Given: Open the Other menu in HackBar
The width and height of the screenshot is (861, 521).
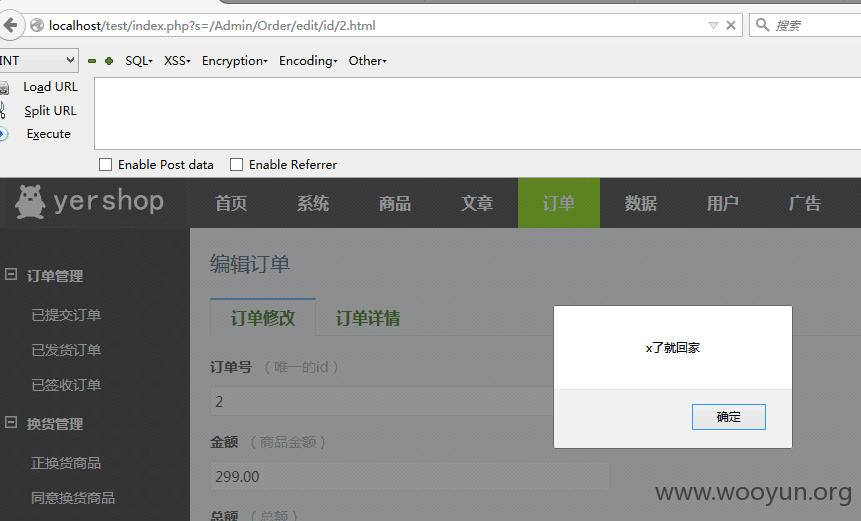Looking at the screenshot, I should tap(367, 61).
